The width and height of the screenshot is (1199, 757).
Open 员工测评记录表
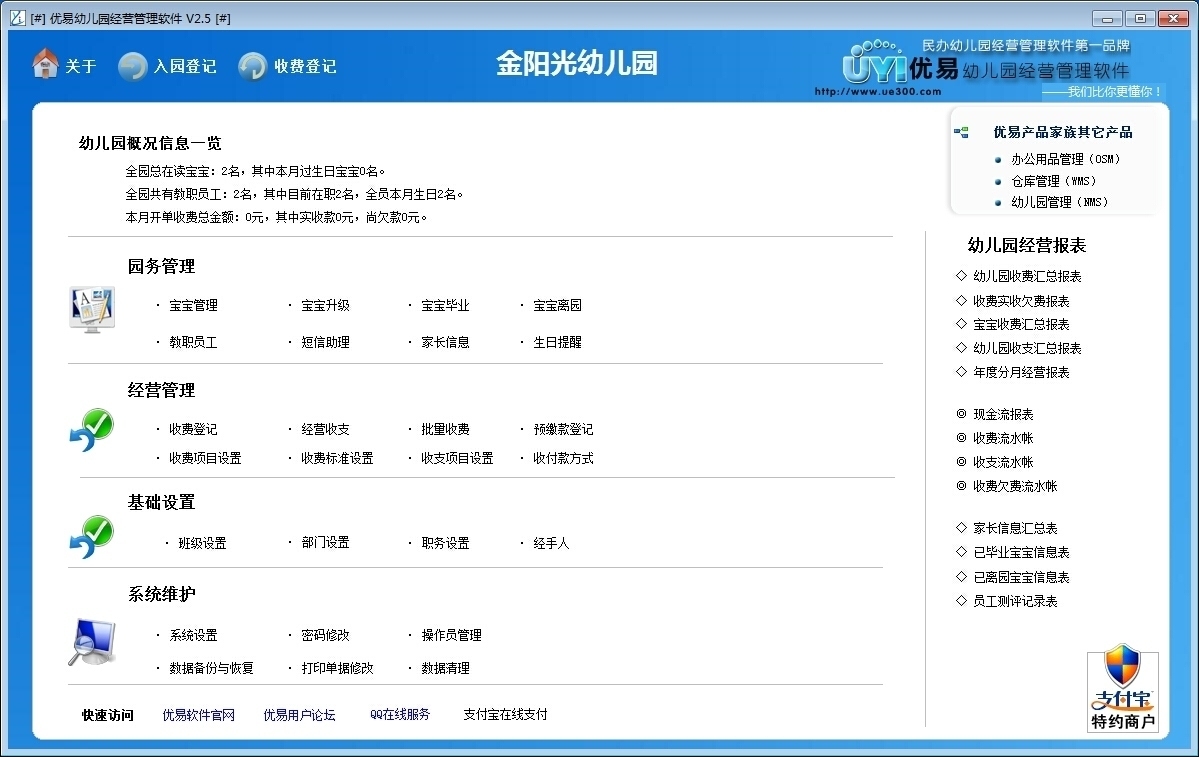[x=1015, y=601]
